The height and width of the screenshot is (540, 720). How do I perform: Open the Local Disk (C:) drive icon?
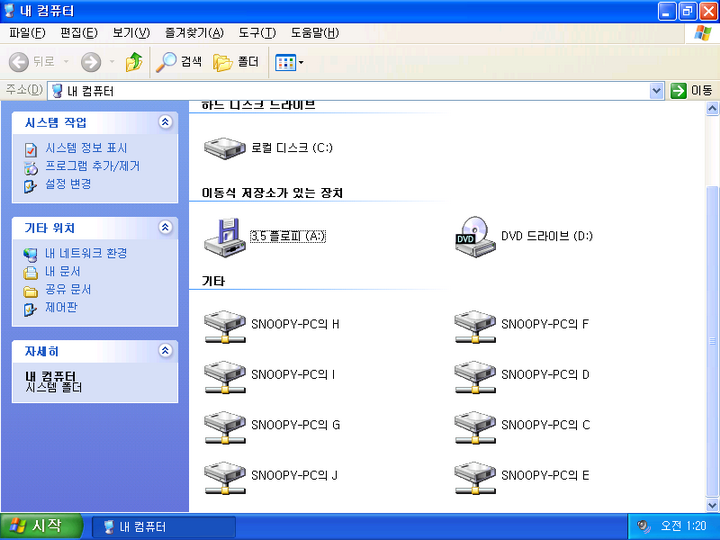pos(225,148)
